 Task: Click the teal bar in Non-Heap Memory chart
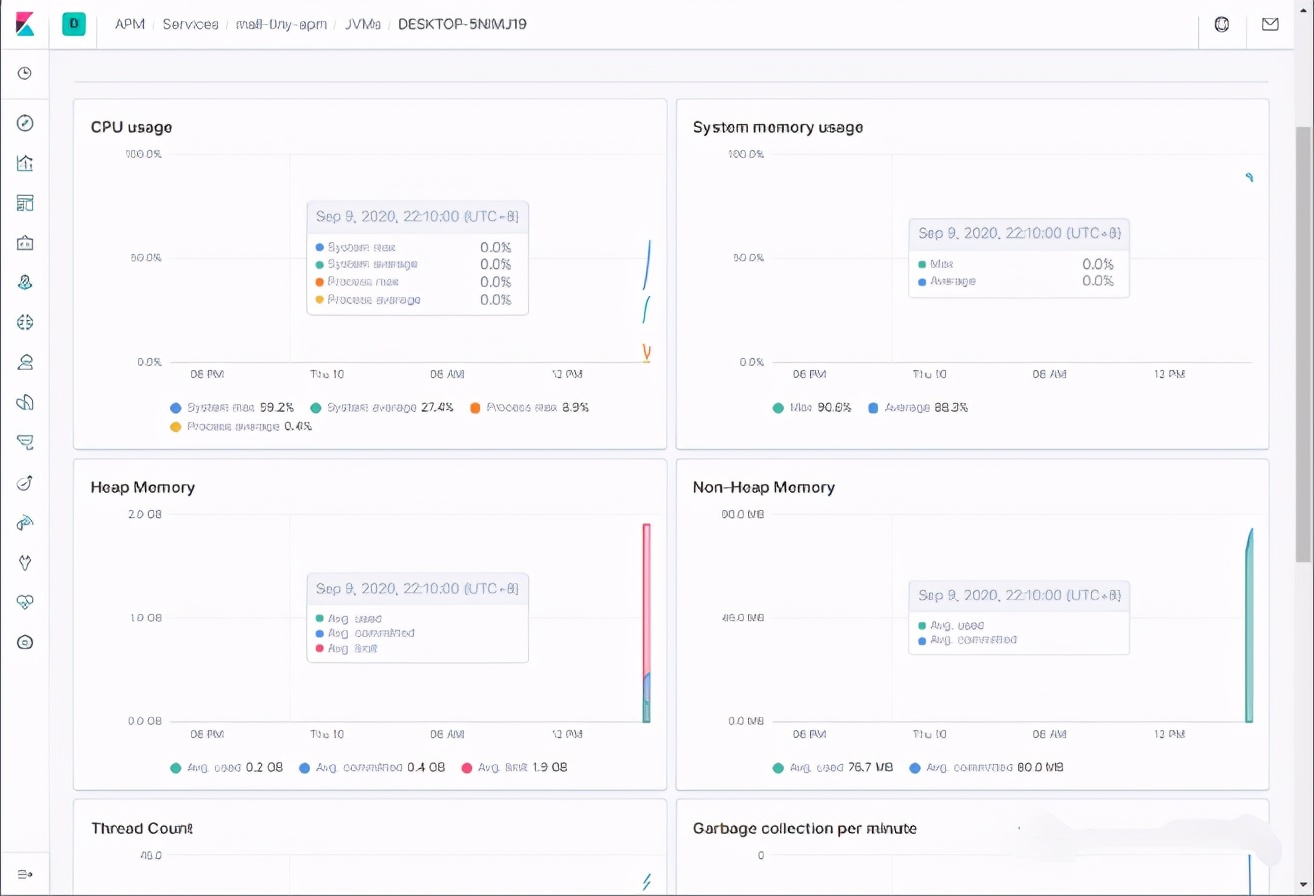pos(1249,630)
